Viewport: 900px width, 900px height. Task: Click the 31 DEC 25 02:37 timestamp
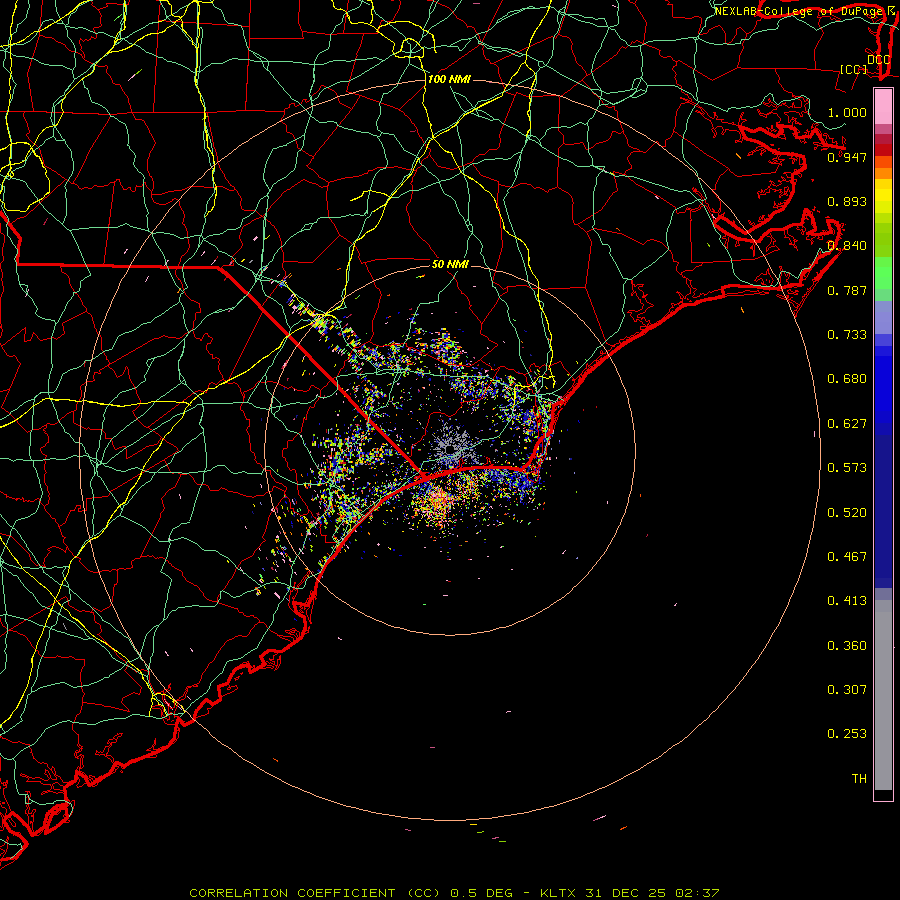click(x=652, y=893)
